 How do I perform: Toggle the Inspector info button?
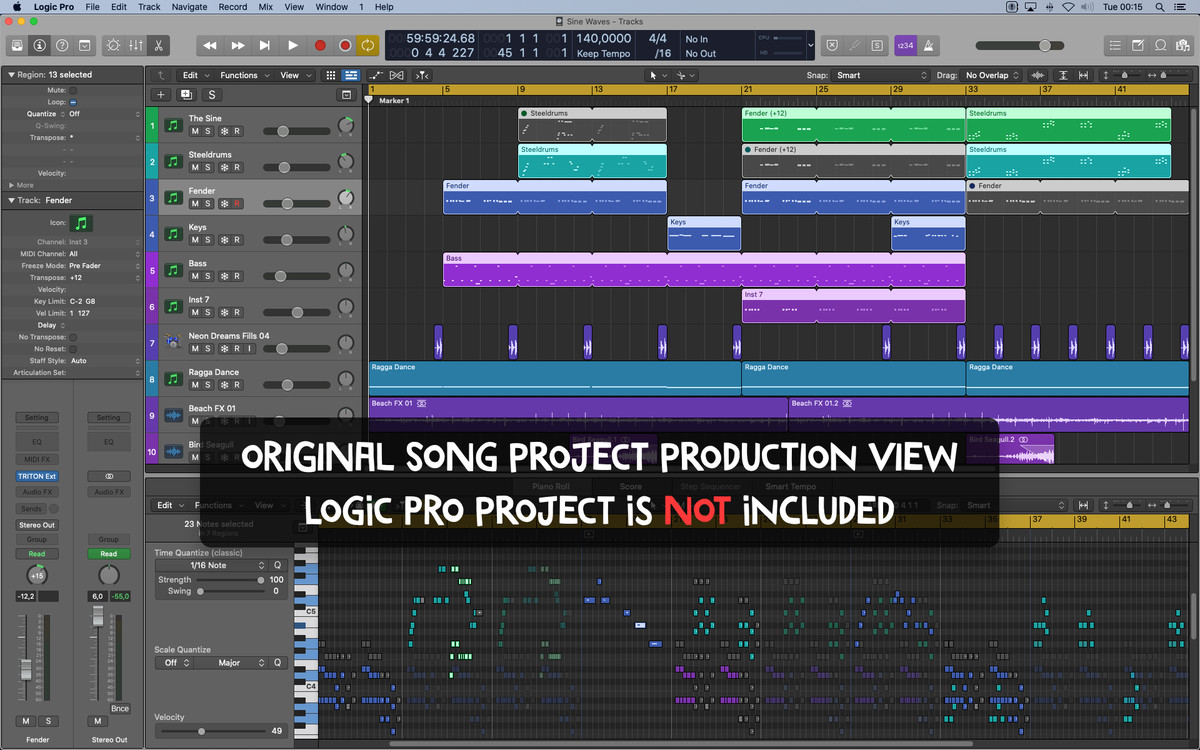click(39, 45)
